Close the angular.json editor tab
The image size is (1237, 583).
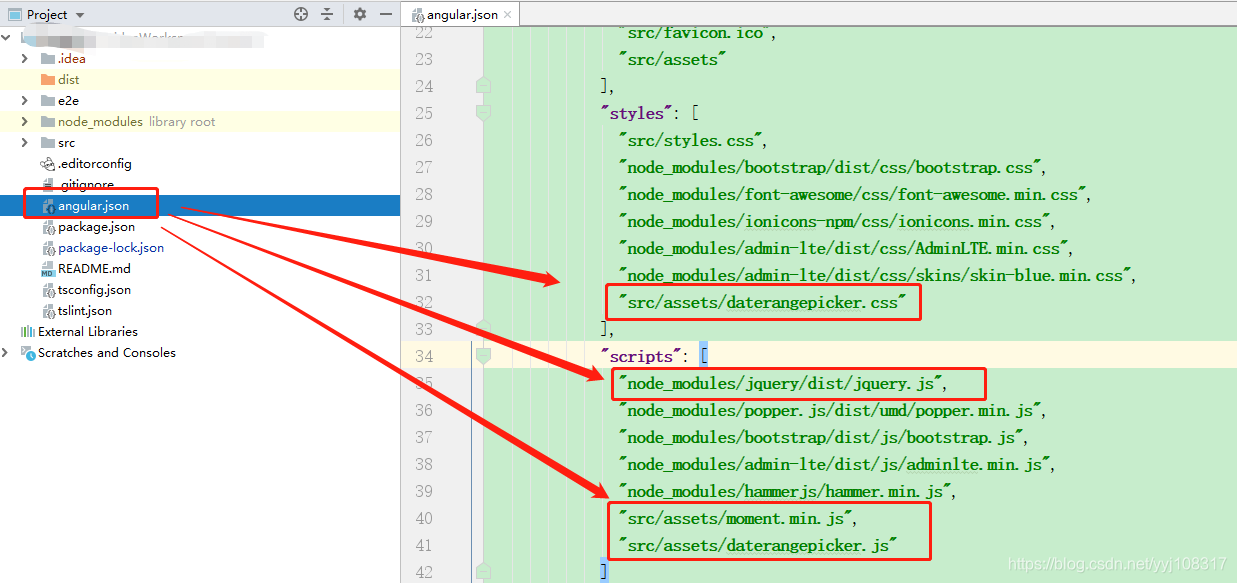508,15
